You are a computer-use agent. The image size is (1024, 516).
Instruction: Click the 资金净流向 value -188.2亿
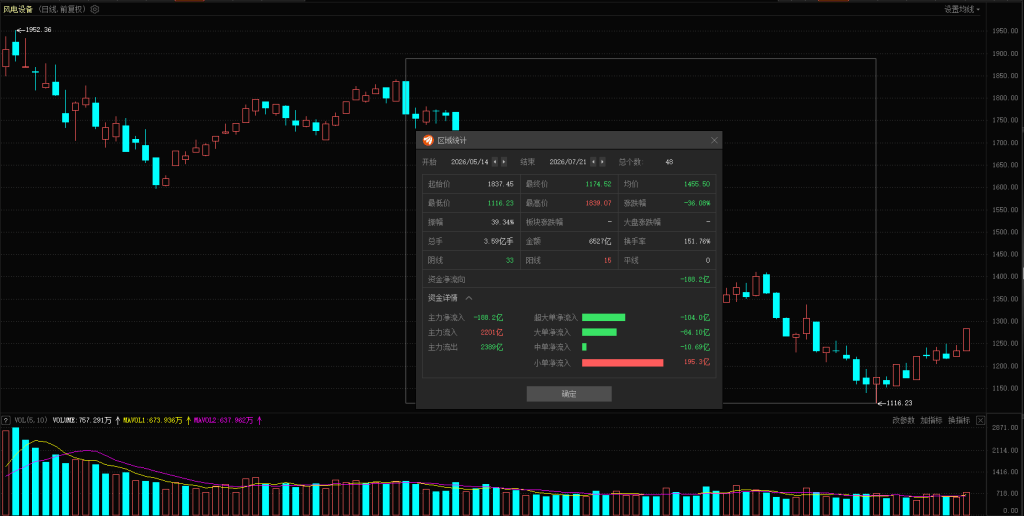pyautogui.click(x=695, y=280)
